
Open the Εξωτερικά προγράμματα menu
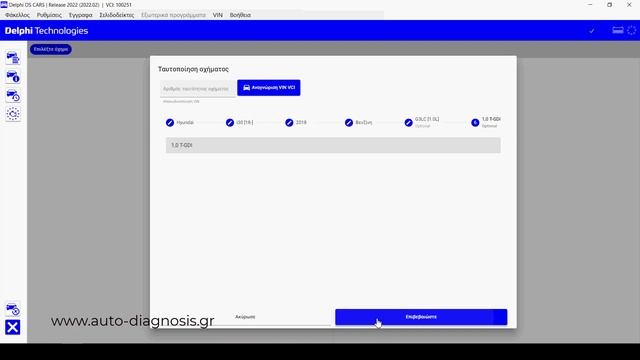(x=173, y=15)
